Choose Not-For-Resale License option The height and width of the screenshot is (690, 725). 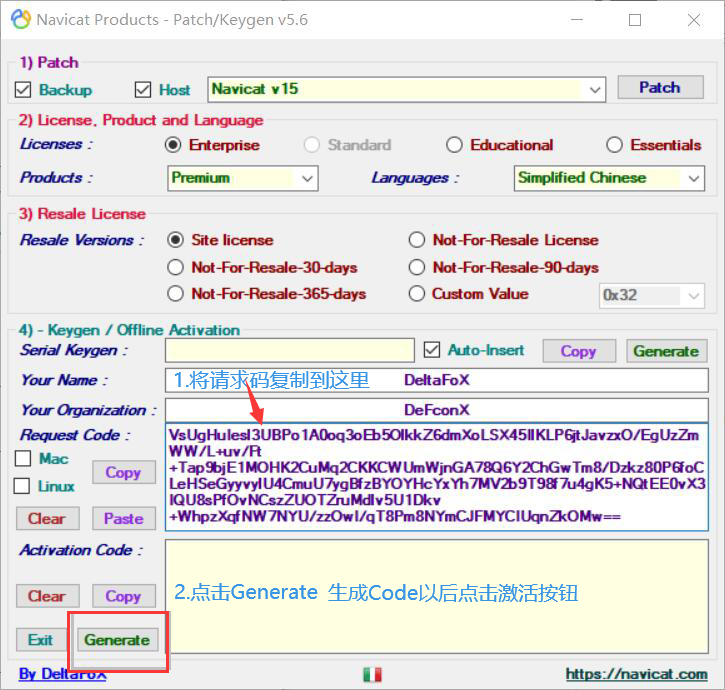click(x=417, y=240)
